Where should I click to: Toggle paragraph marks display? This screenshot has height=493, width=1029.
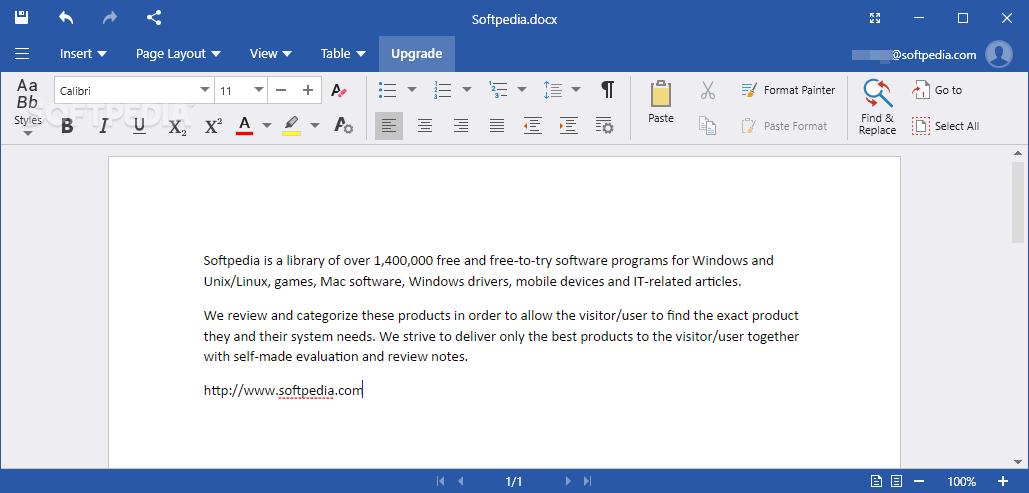608,90
